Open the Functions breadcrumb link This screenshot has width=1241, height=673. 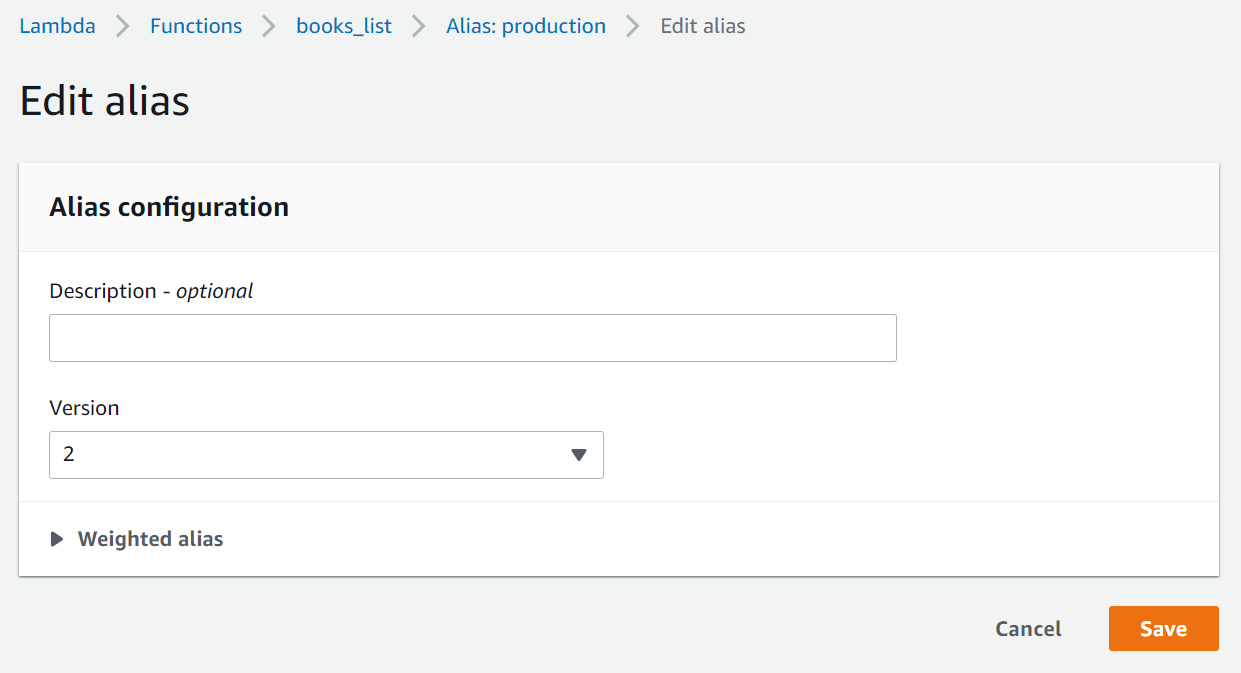[x=195, y=26]
